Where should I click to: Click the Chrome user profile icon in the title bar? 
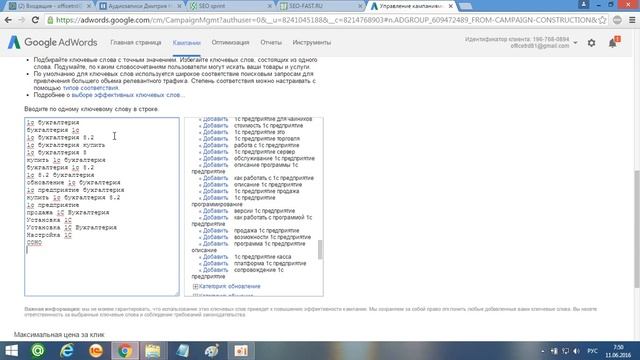click(584, 4)
